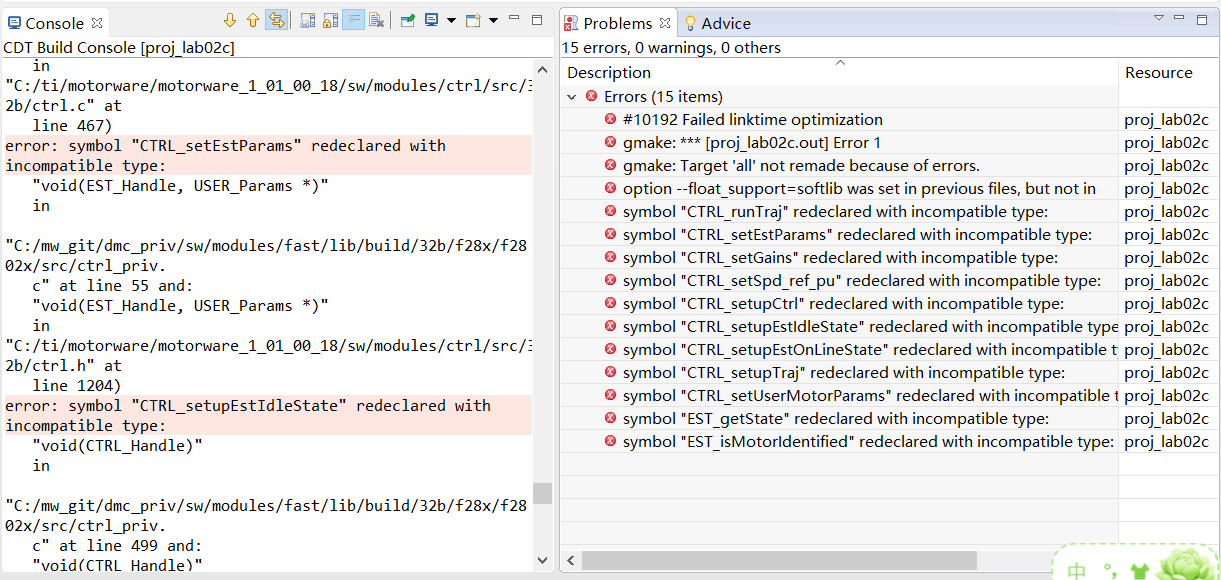Open the Problems view menu triangle
The image size is (1221, 580).
pos(1159,18)
